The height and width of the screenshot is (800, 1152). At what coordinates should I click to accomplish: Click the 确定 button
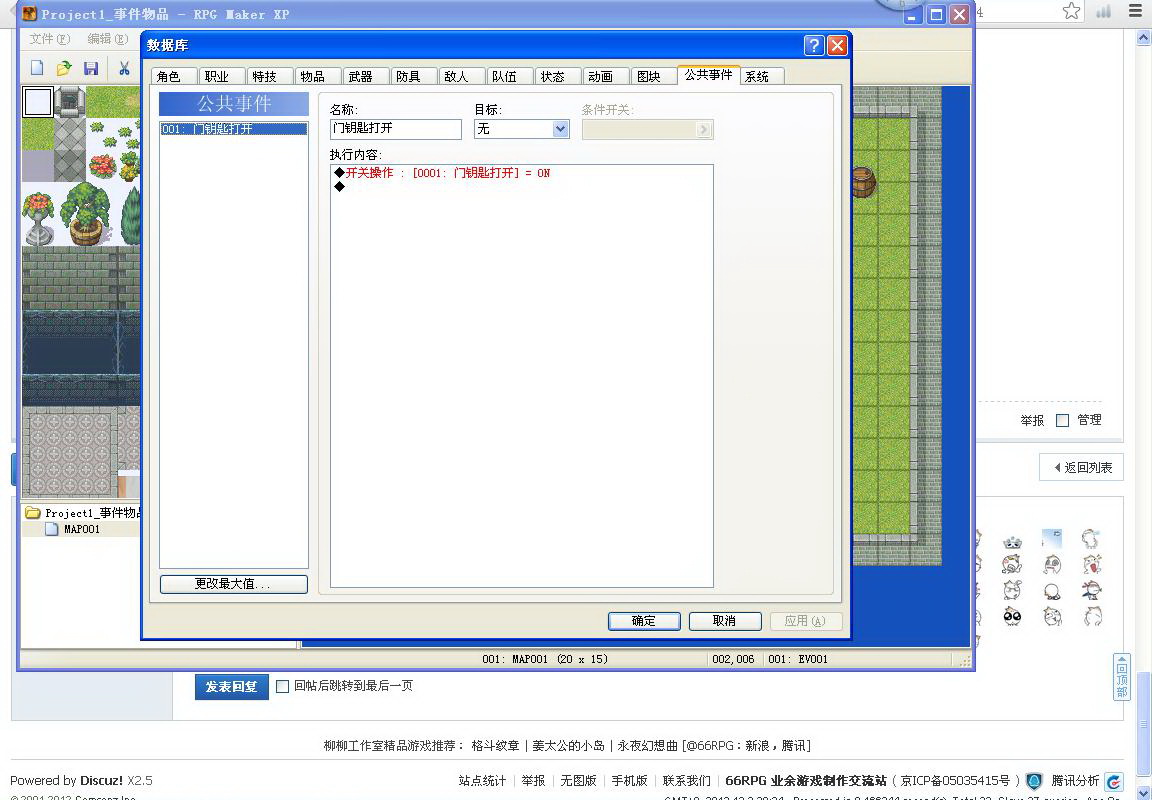(644, 621)
